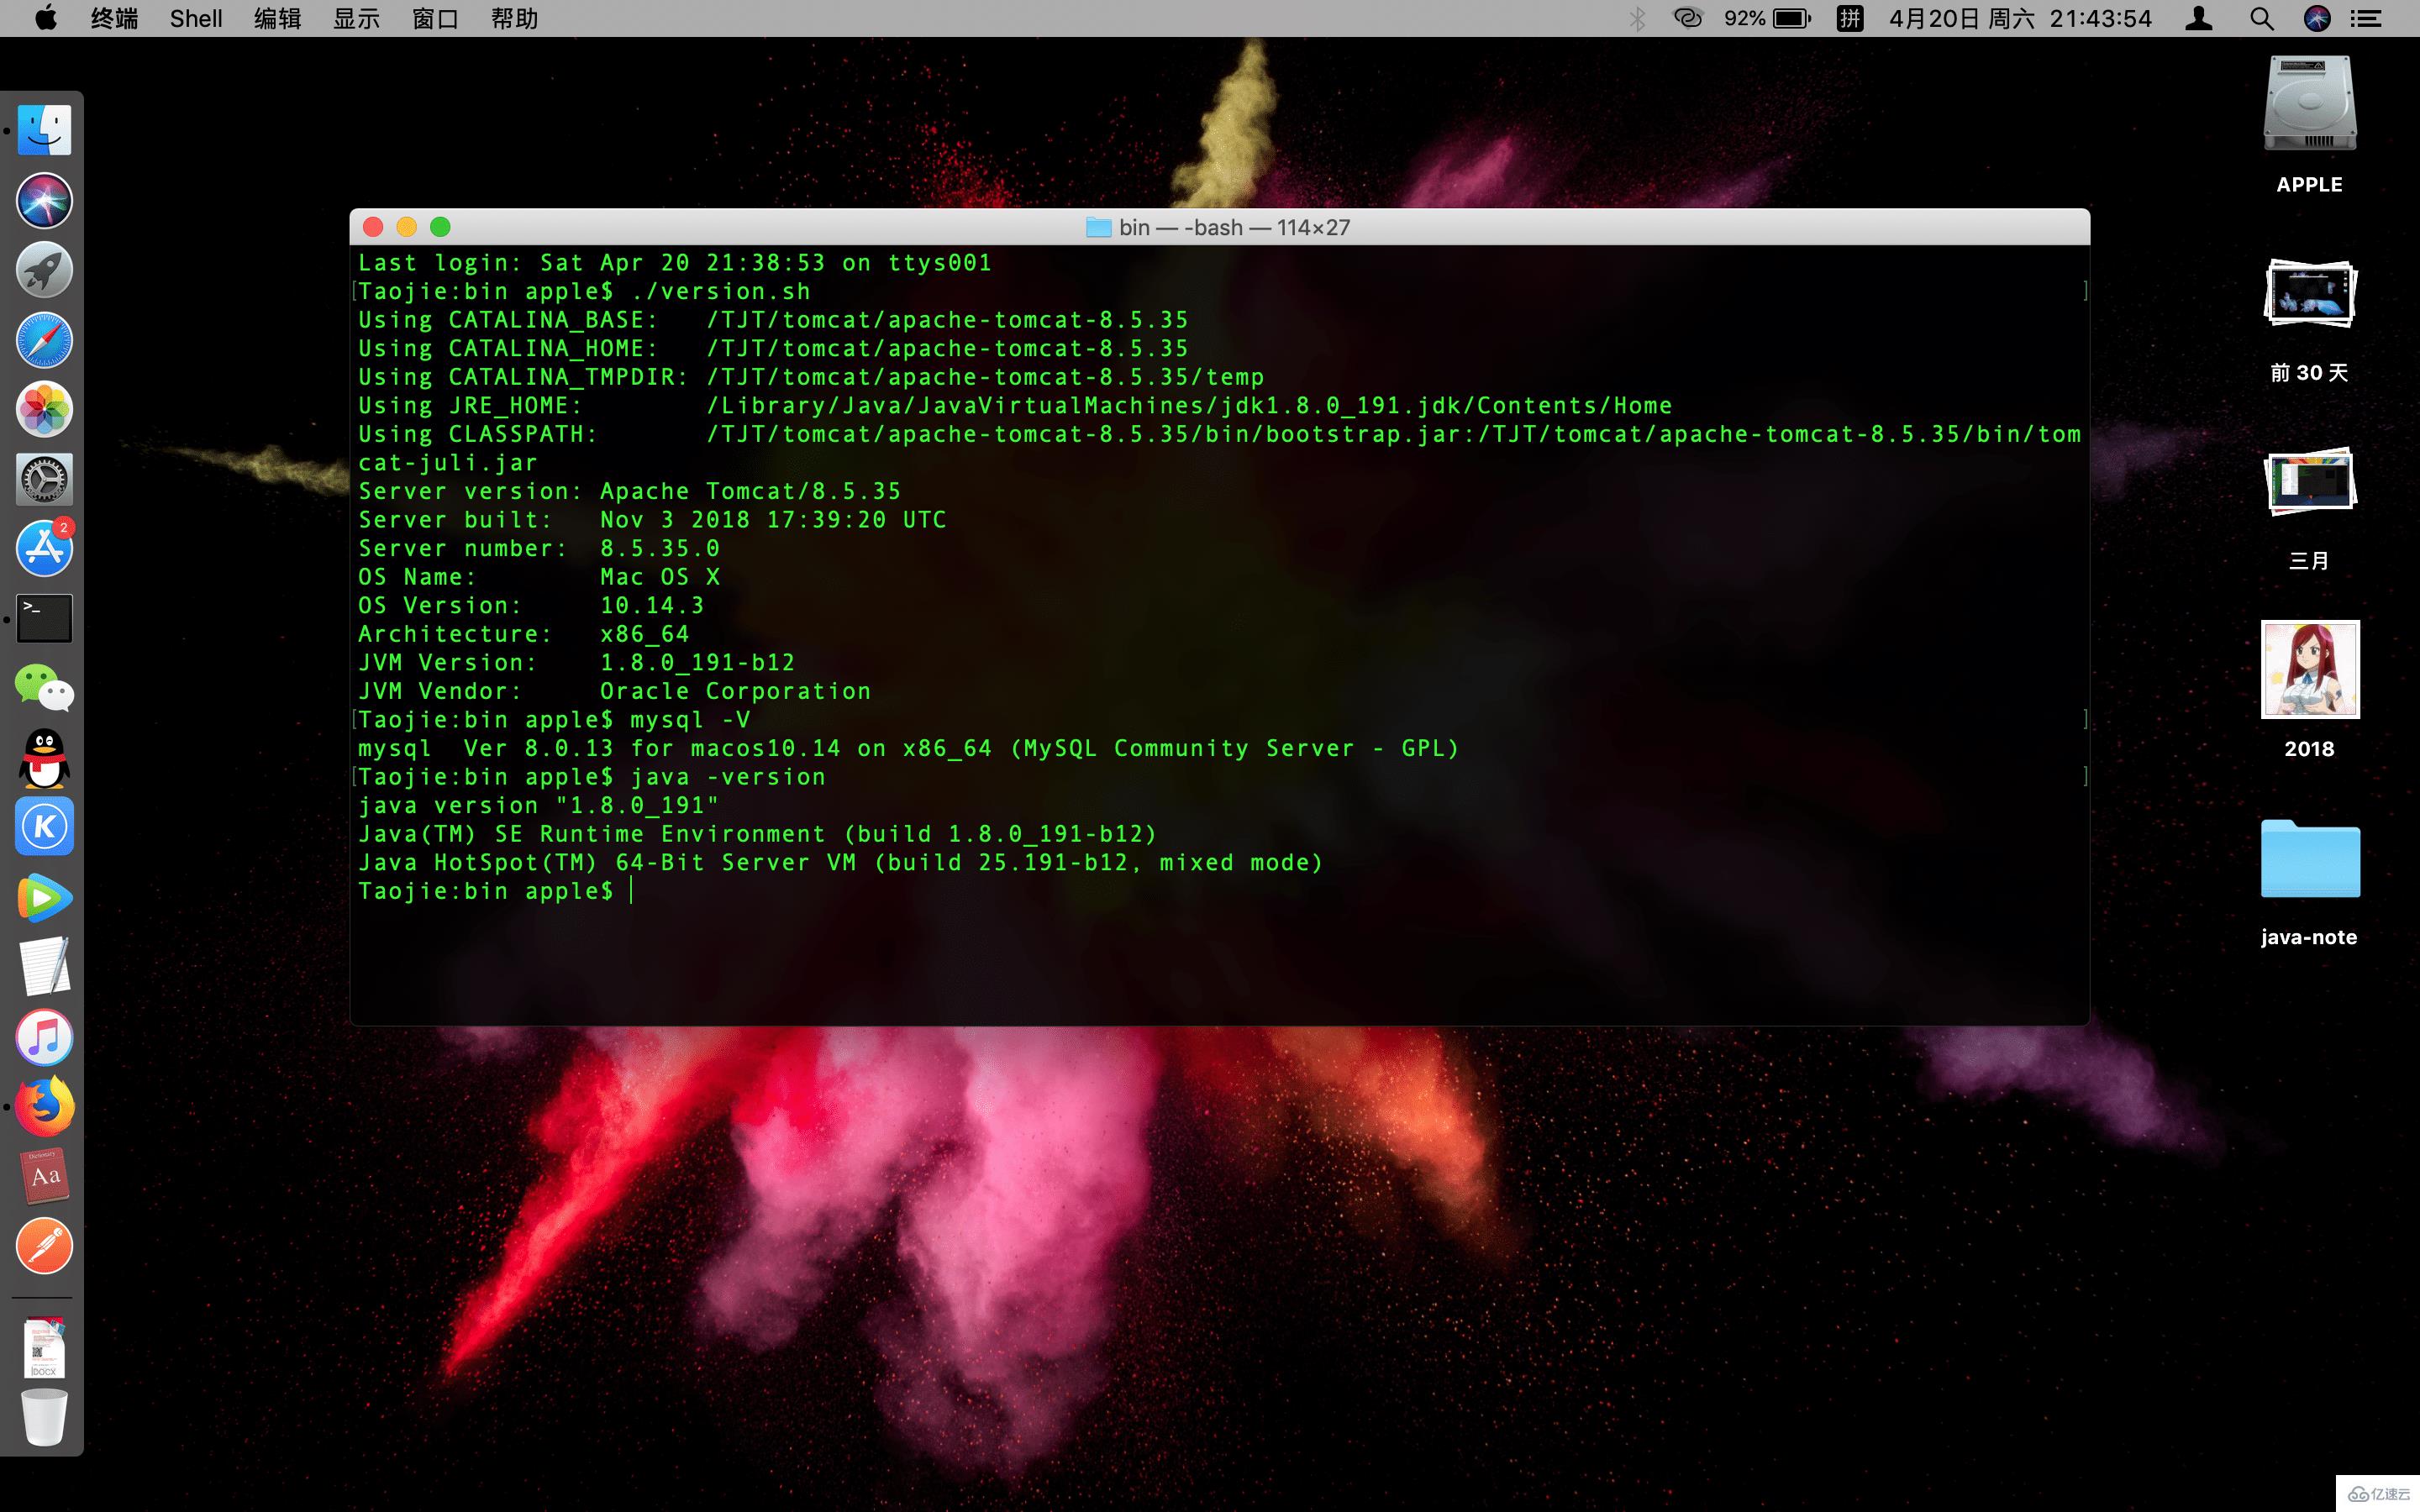
Task: Open Postman orange icon in dock
Action: (x=44, y=1246)
